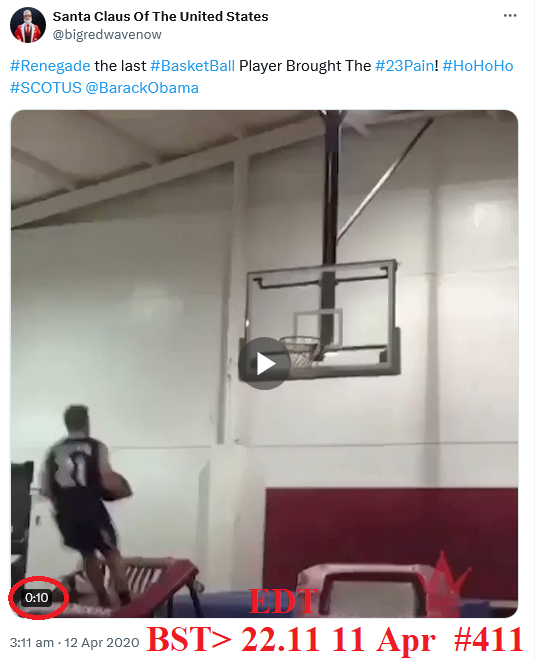The image size is (535, 661).
Task: Click the red wall padding in video
Action: tap(392, 527)
